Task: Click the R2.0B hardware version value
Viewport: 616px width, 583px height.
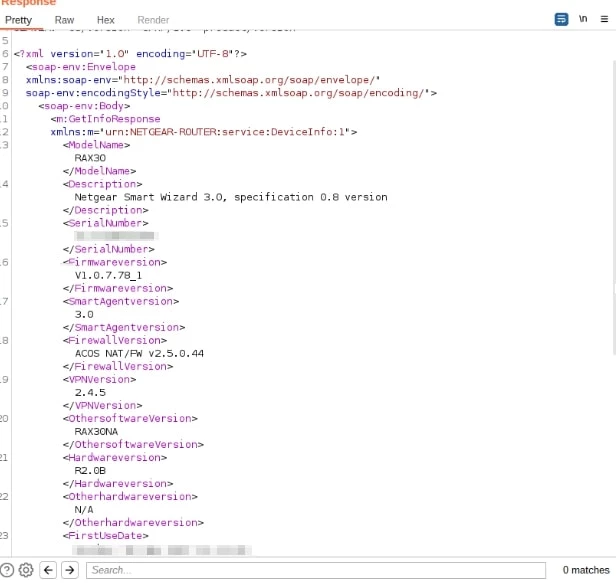Action: 90,470
